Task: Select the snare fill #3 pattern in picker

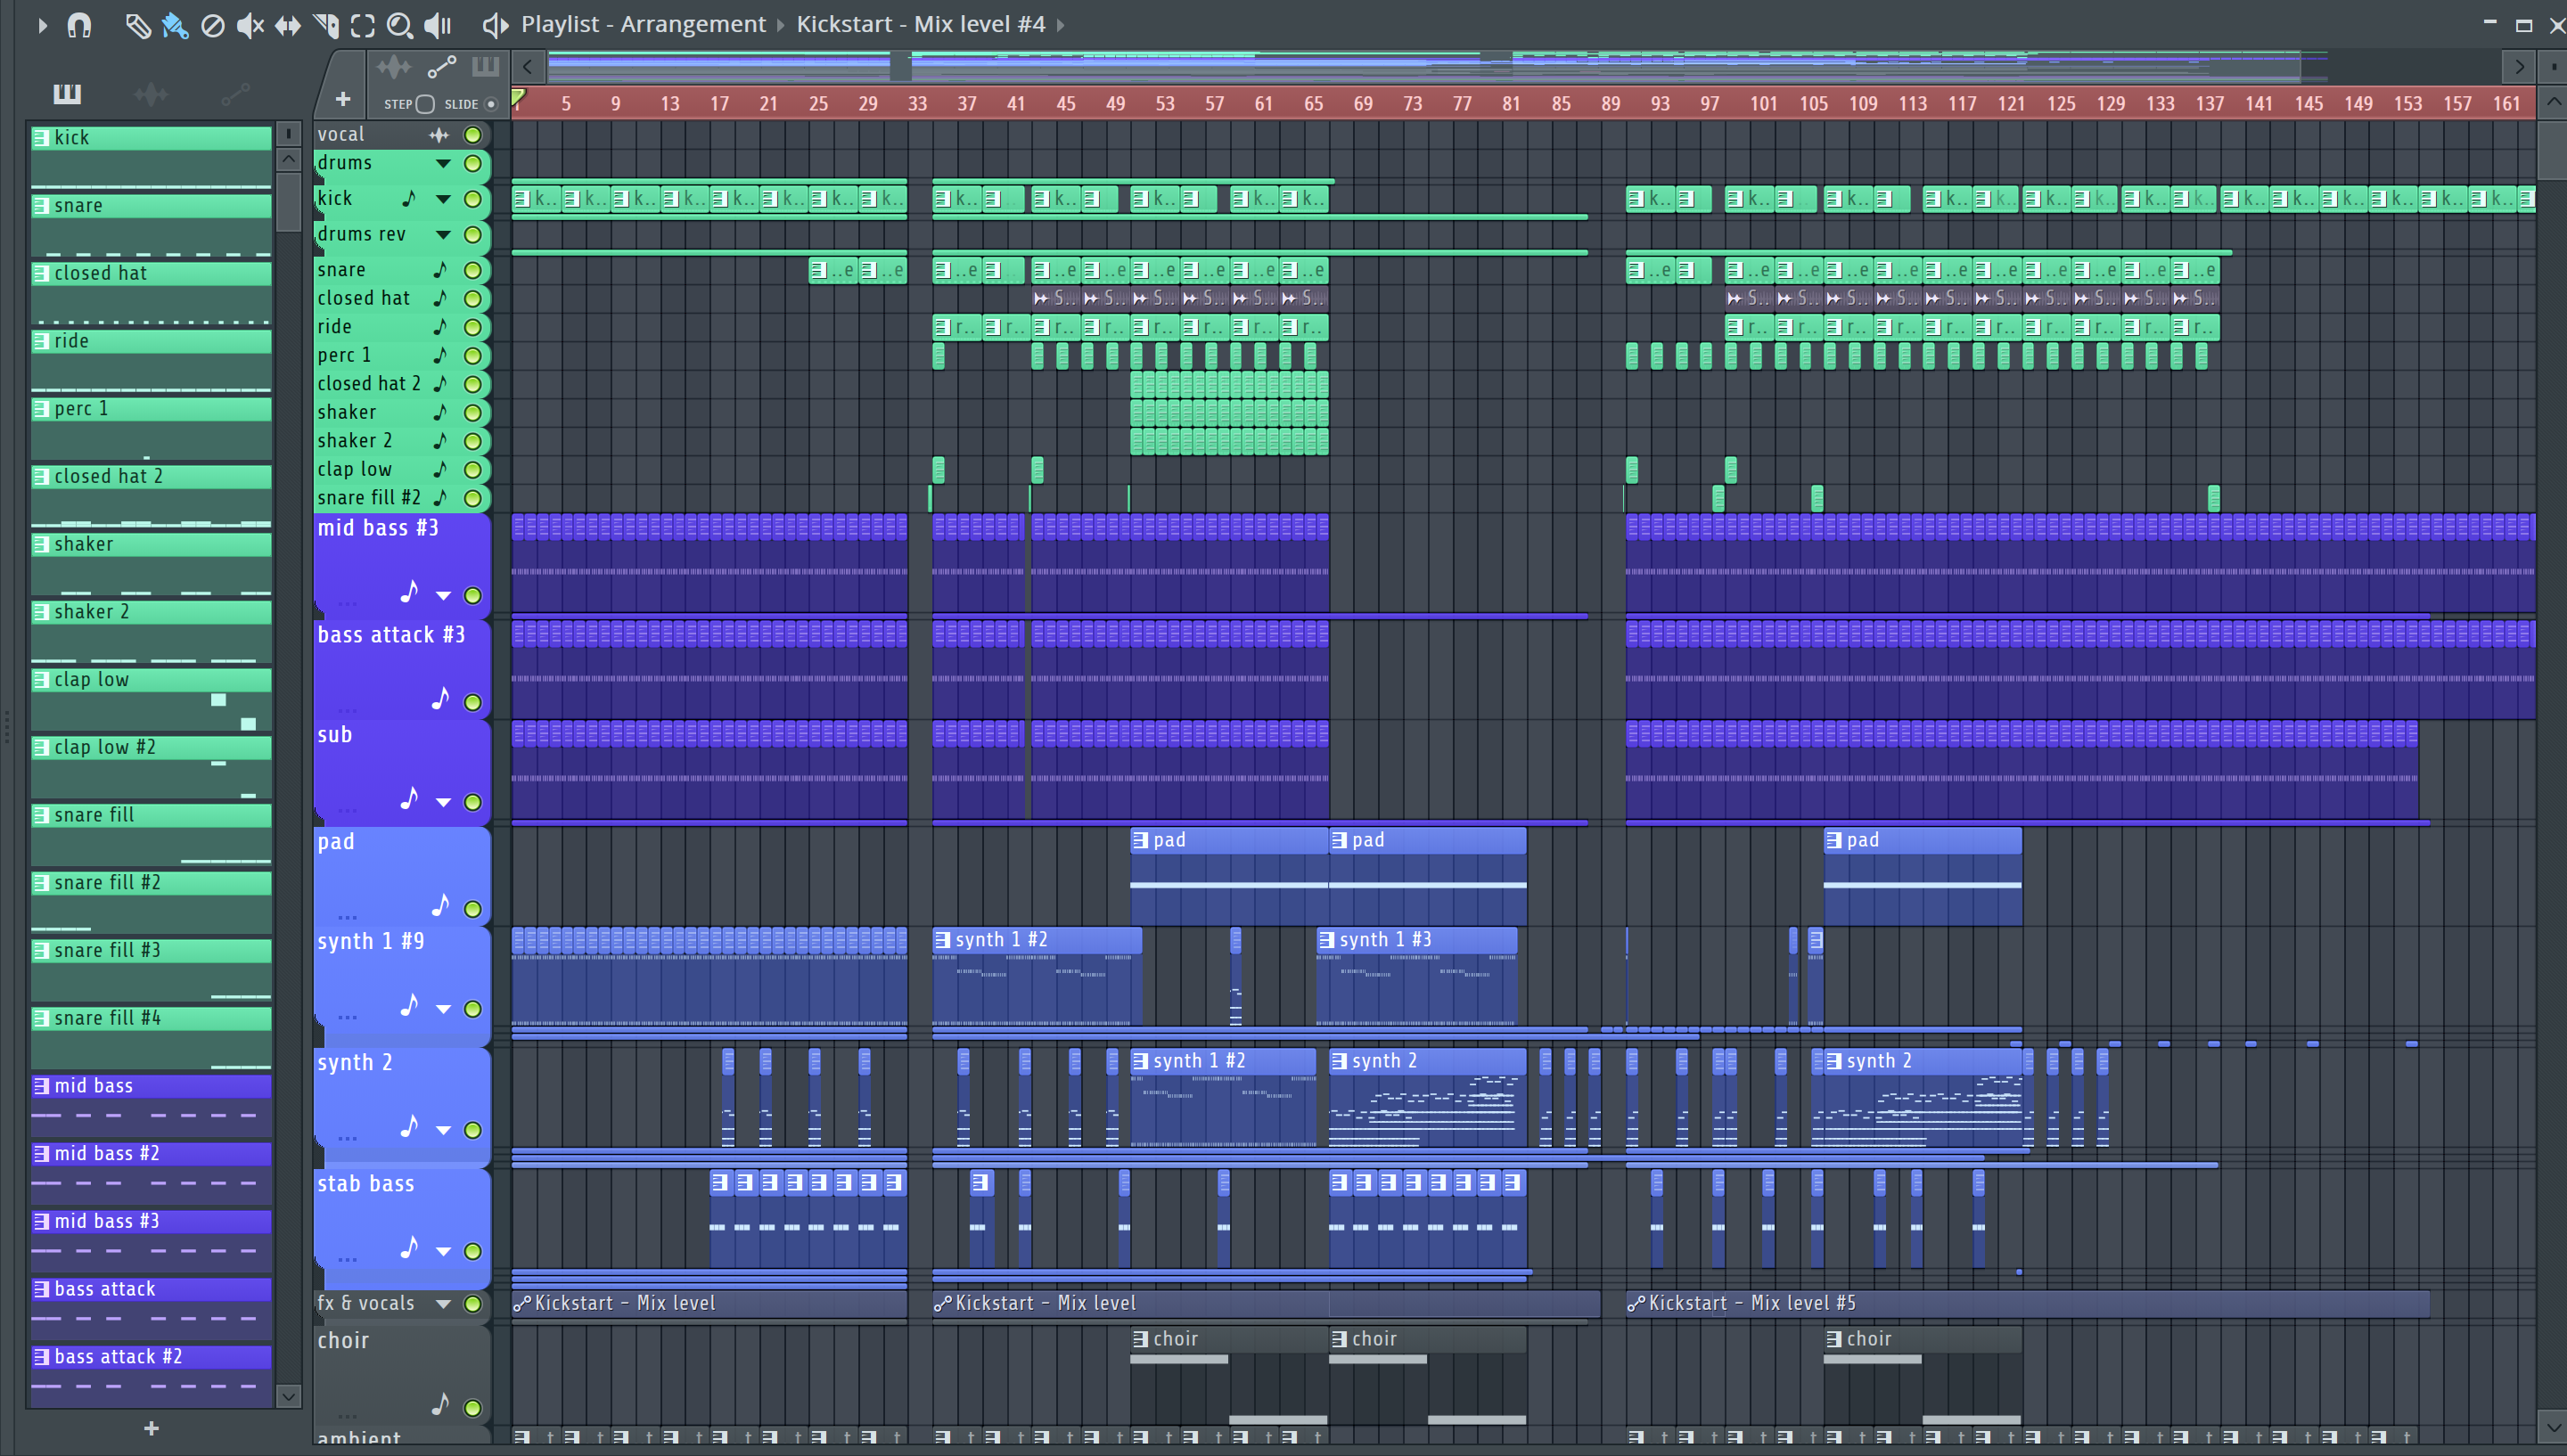Action: [151, 970]
